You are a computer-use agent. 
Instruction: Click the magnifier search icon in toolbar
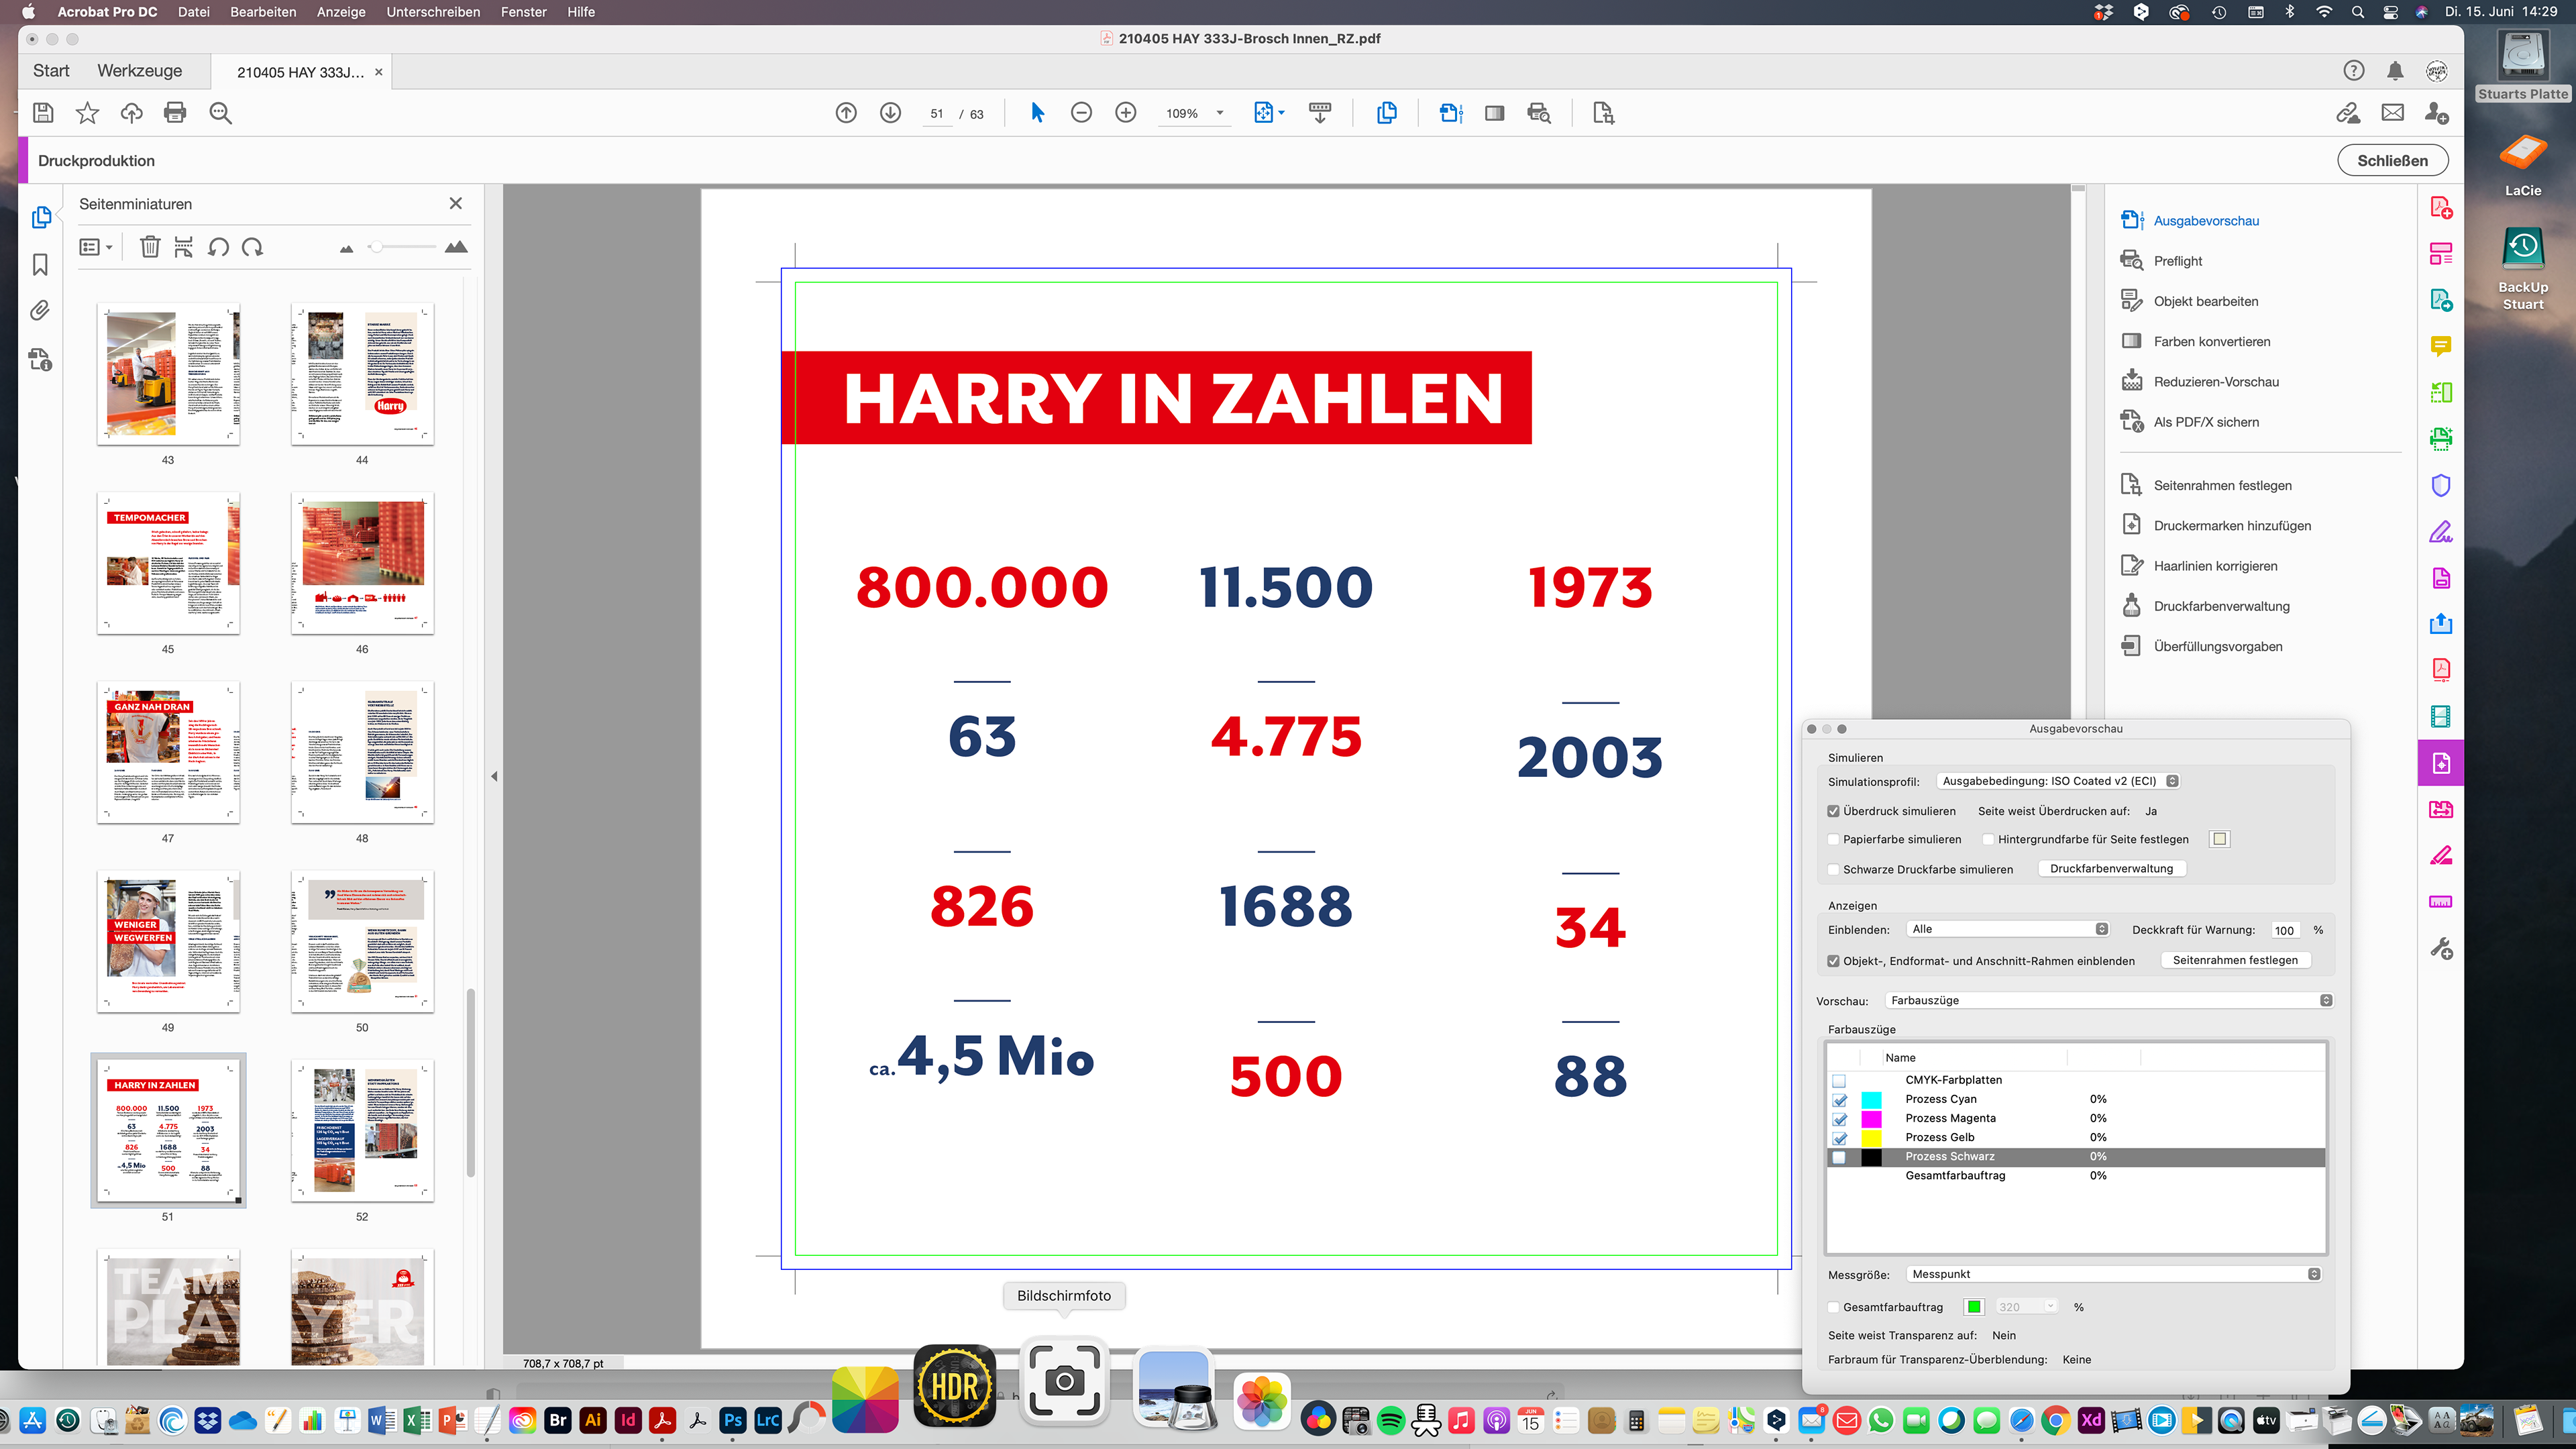tap(220, 113)
